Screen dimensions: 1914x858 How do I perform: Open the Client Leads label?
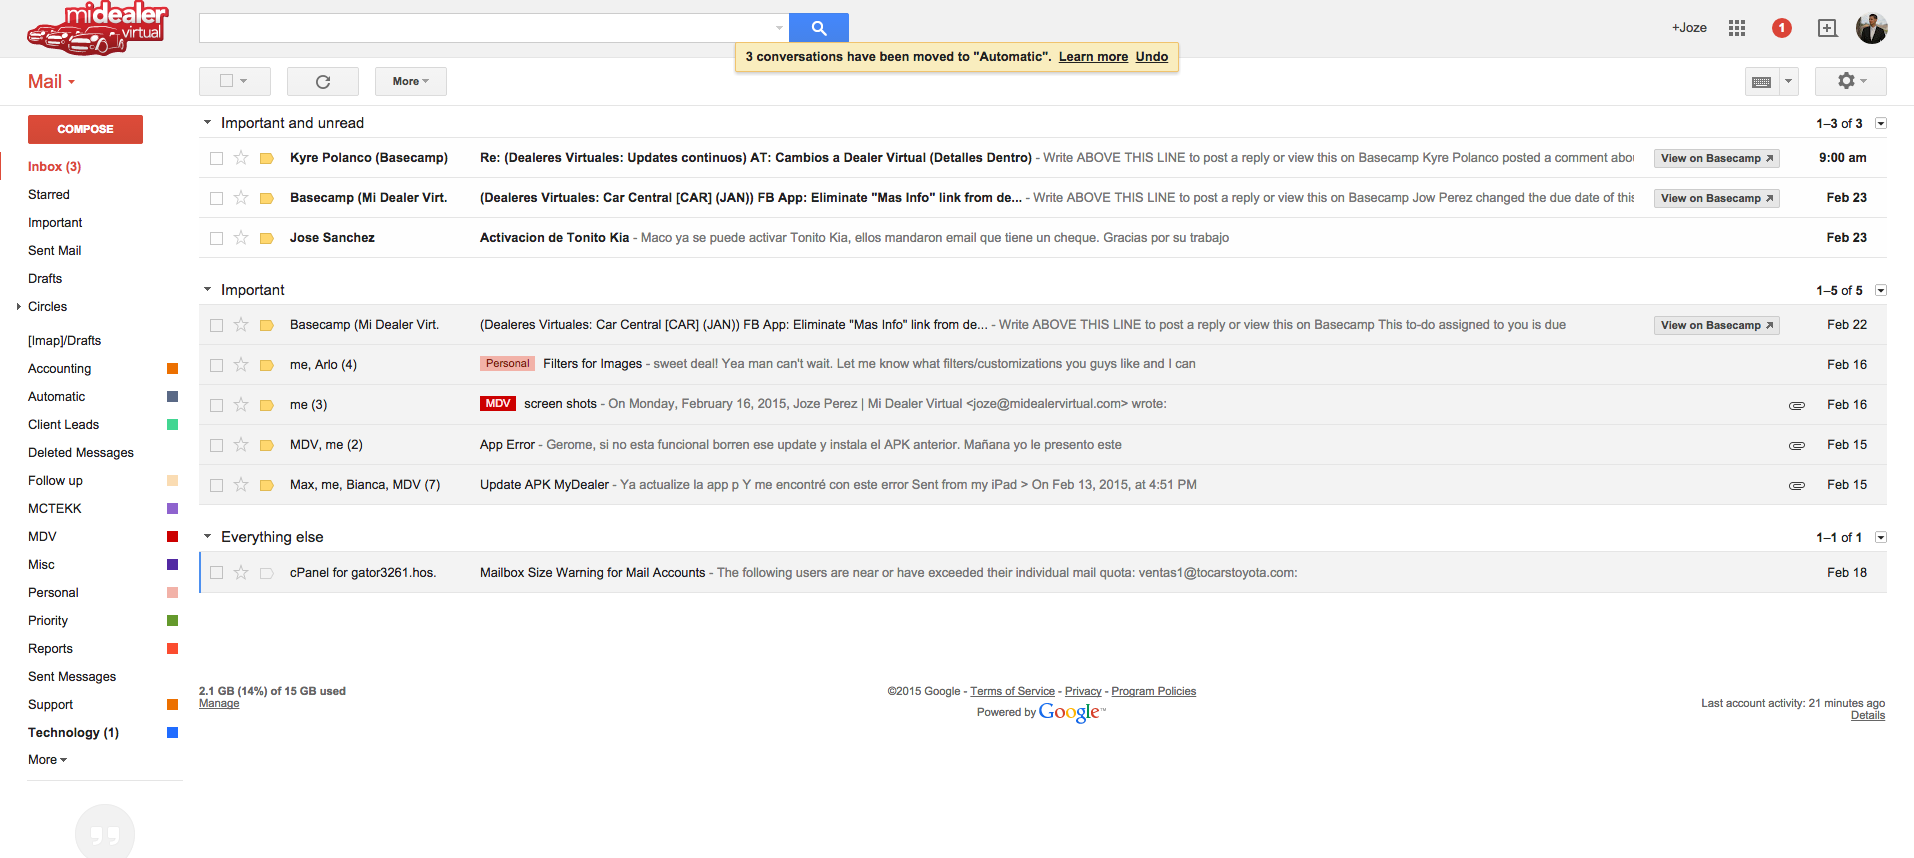pyautogui.click(x=64, y=425)
